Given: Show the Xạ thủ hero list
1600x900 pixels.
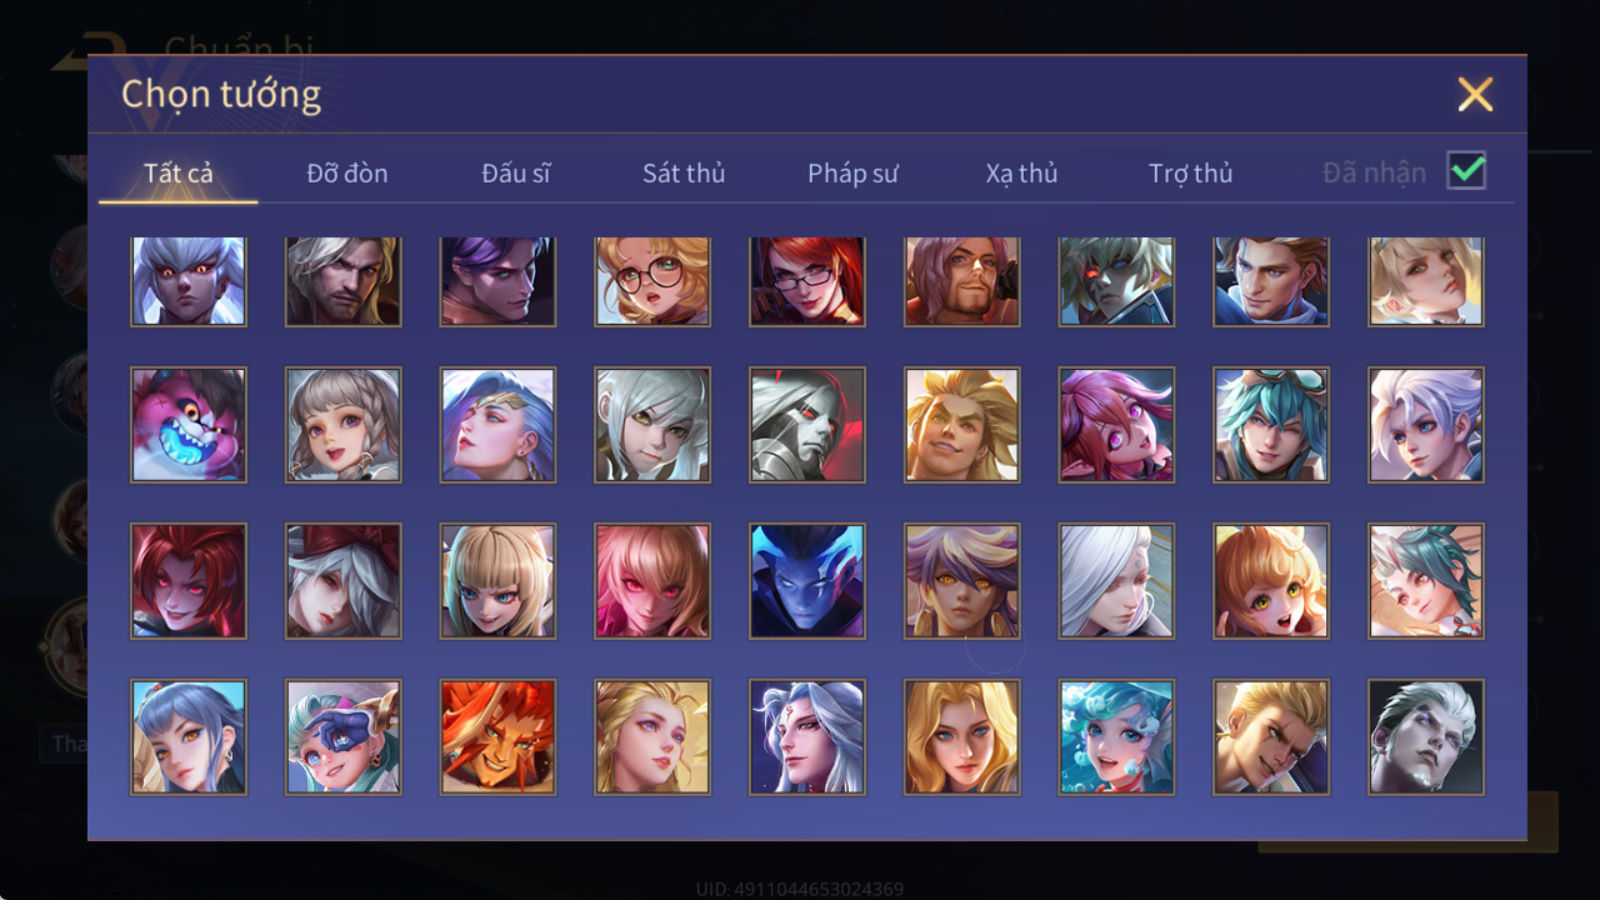Looking at the screenshot, I should click(x=1021, y=173).
